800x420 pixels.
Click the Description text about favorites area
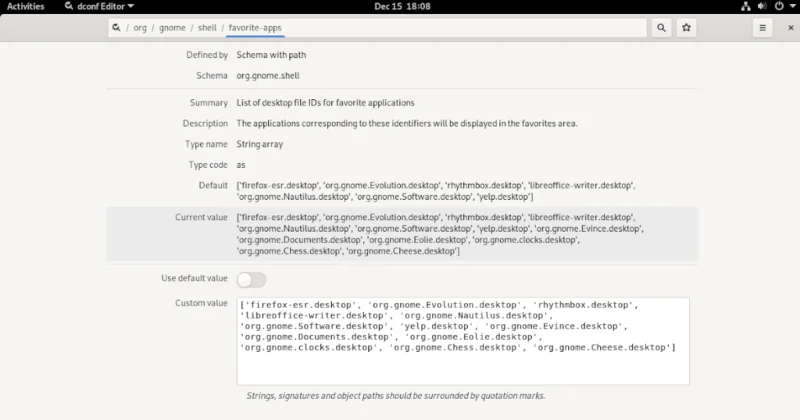[407, 123]
